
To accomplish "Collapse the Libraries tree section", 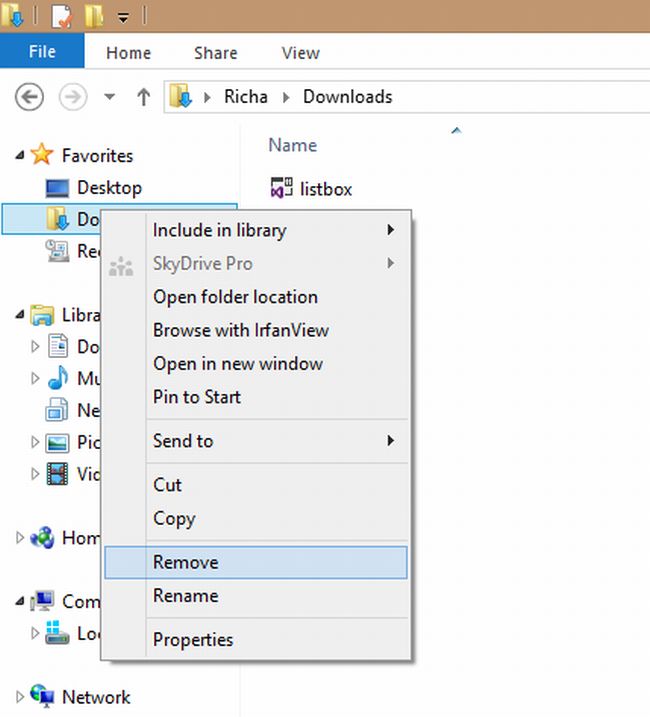I will (20, 315).
